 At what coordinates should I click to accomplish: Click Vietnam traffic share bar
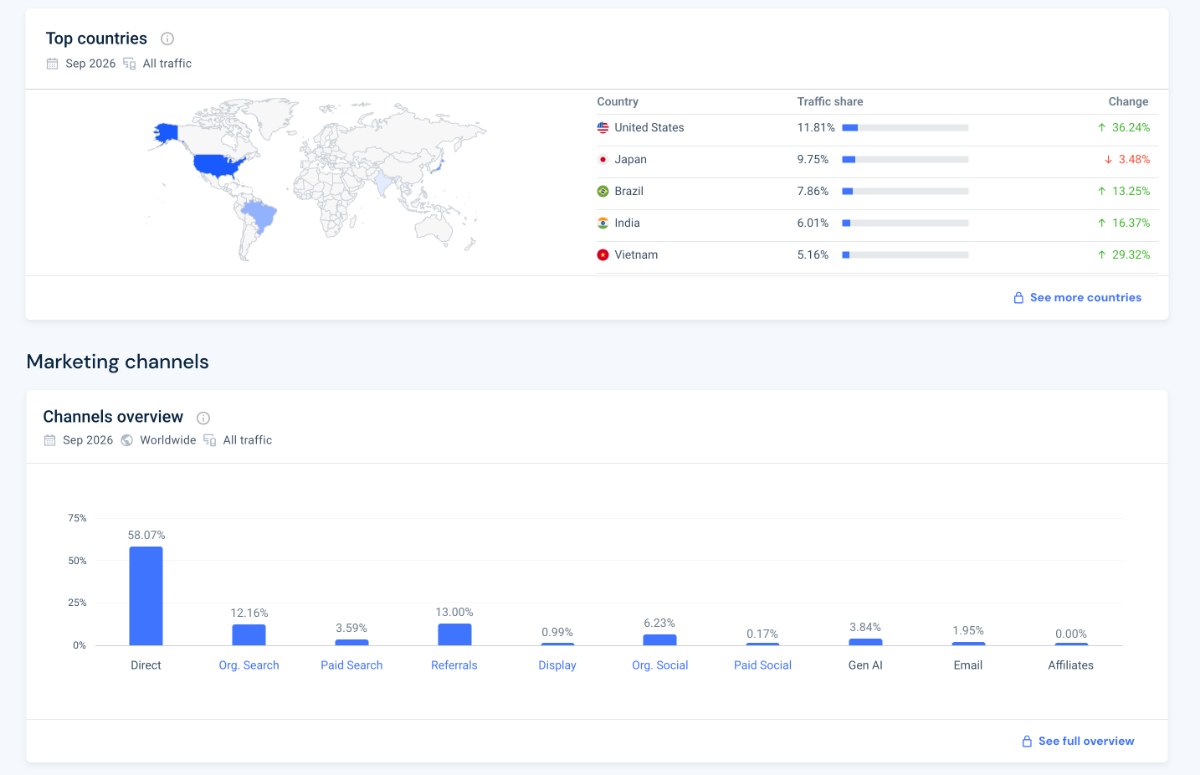[905, 255]
